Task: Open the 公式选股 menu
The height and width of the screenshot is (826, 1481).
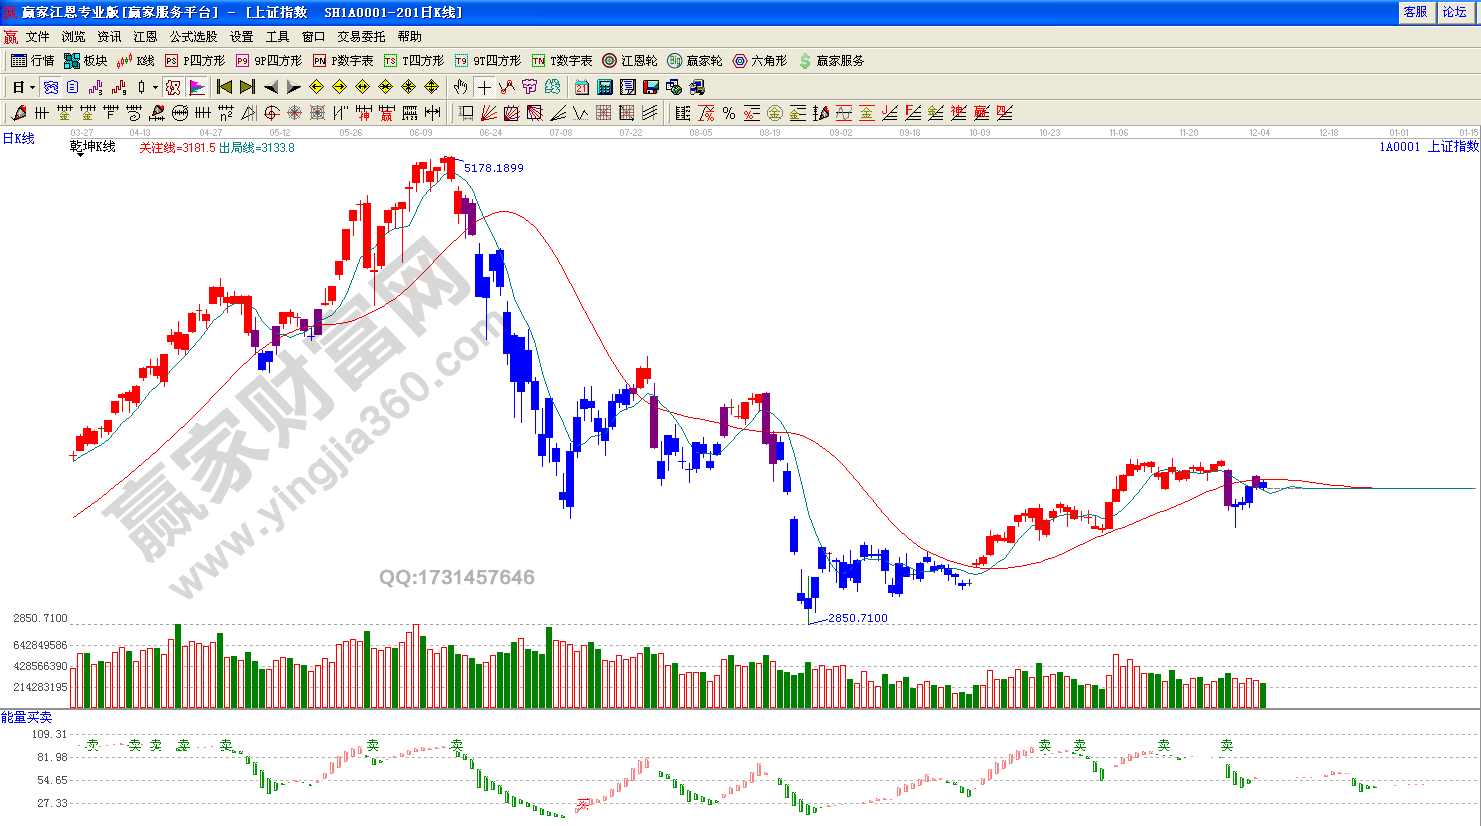Action: [193, 37]
